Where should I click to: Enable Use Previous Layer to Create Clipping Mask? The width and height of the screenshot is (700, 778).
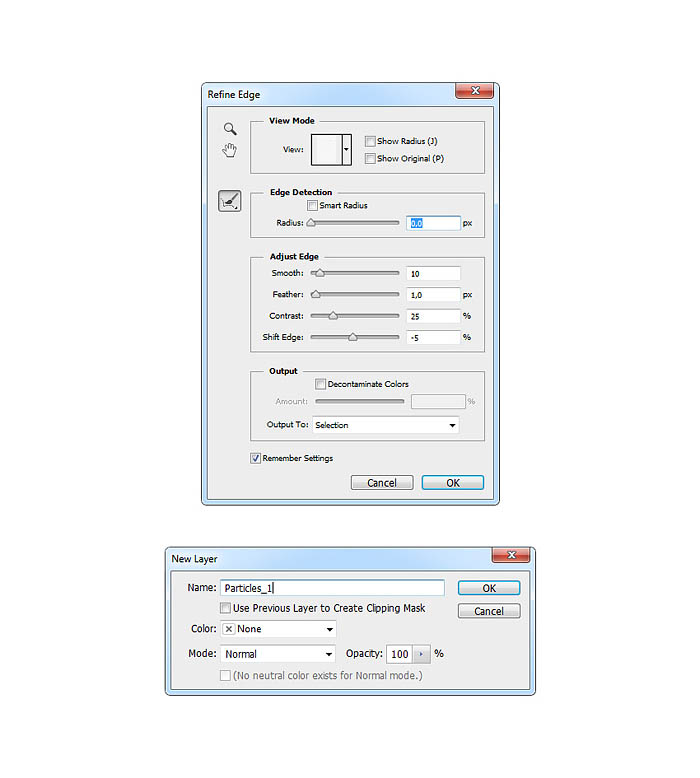point(225,608)
